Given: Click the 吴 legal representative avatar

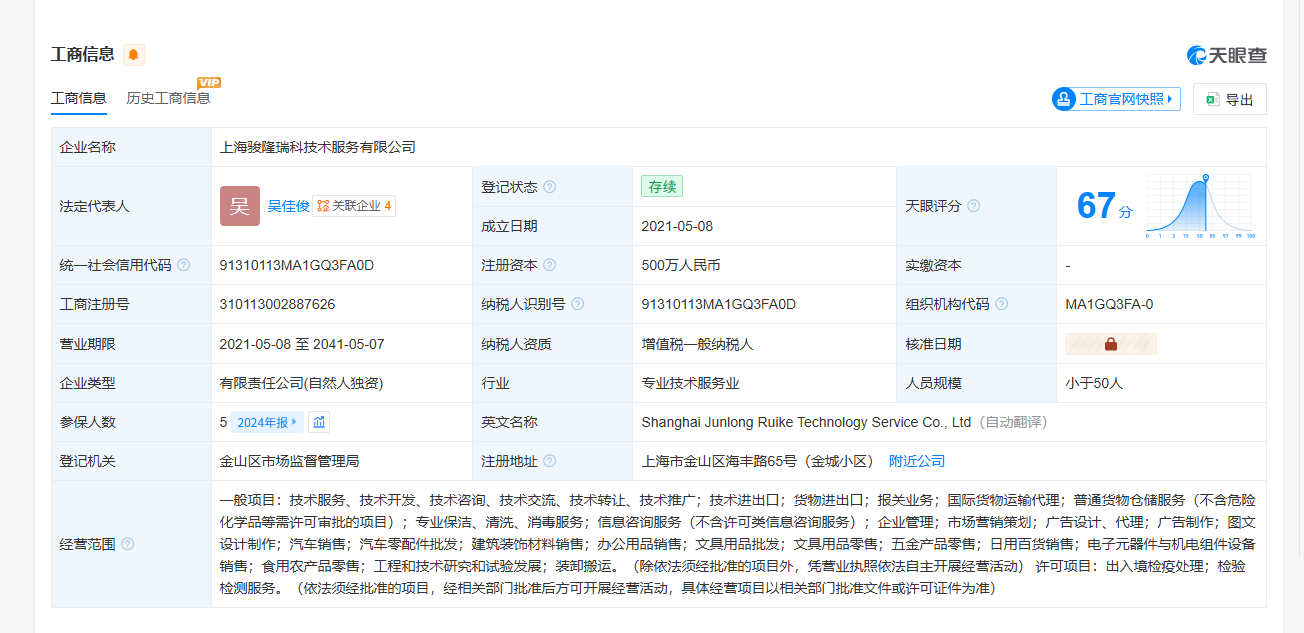Looking at the screenshot, I should pyautogui.click(x=240, y=206).
